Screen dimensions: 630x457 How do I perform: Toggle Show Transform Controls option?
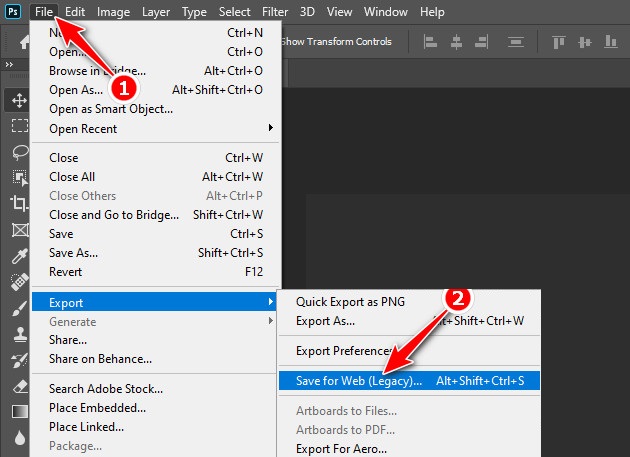click(336, 41)
